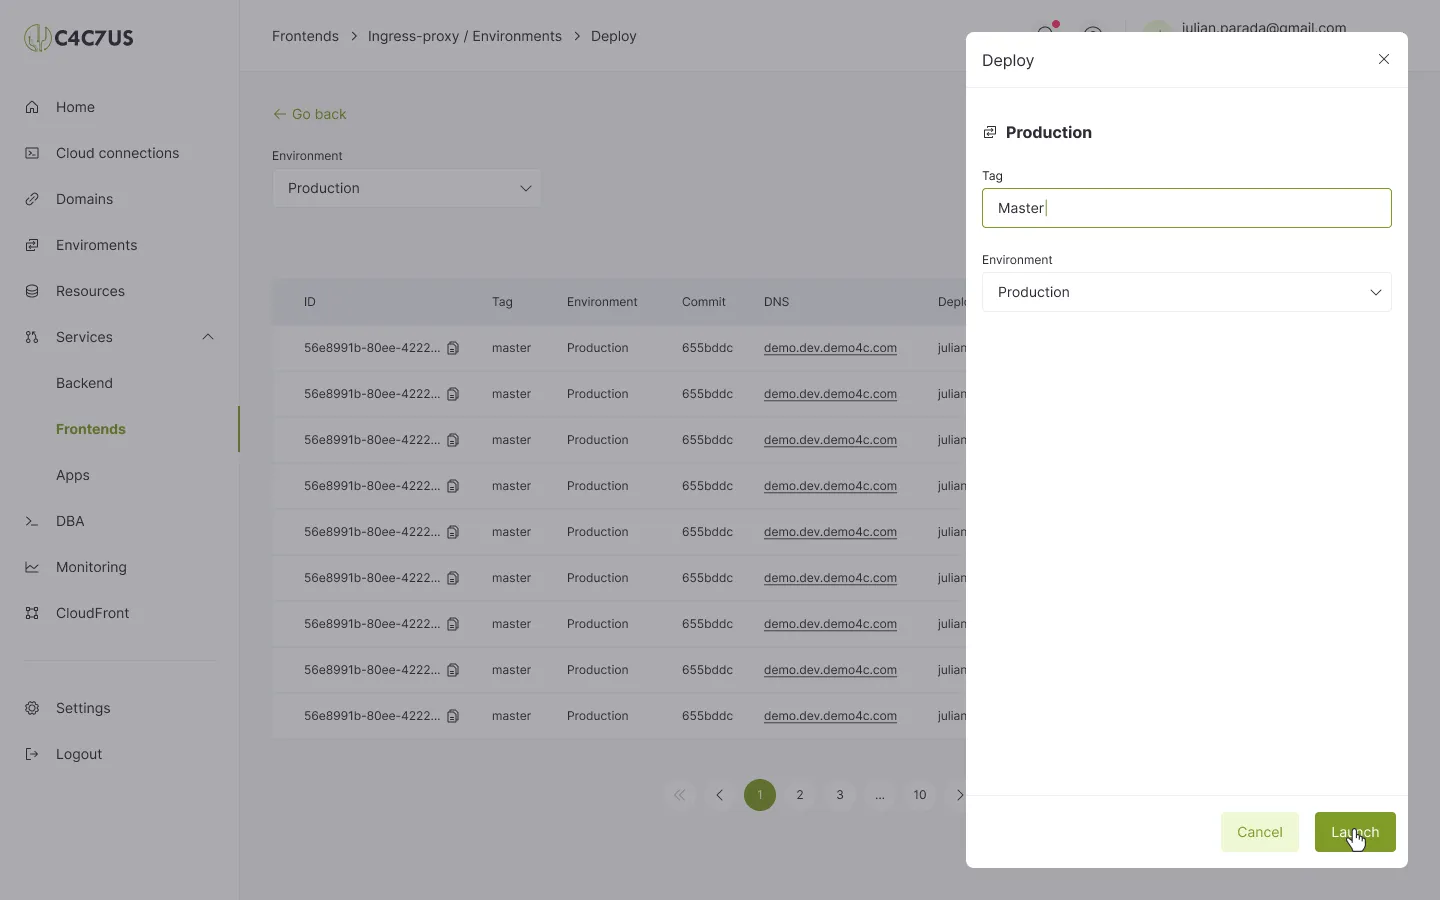Copy ID in the second table row
The width and height of the screenshot is (1440, 900).
[453, 394]
